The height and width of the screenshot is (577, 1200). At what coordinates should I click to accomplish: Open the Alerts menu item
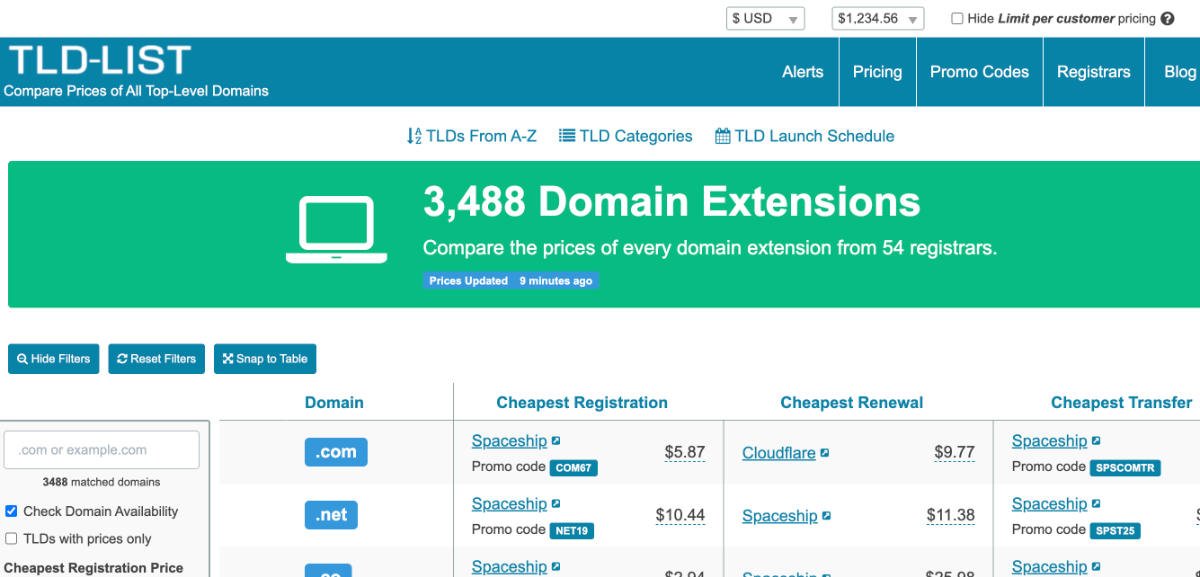[x=803, y=72]
